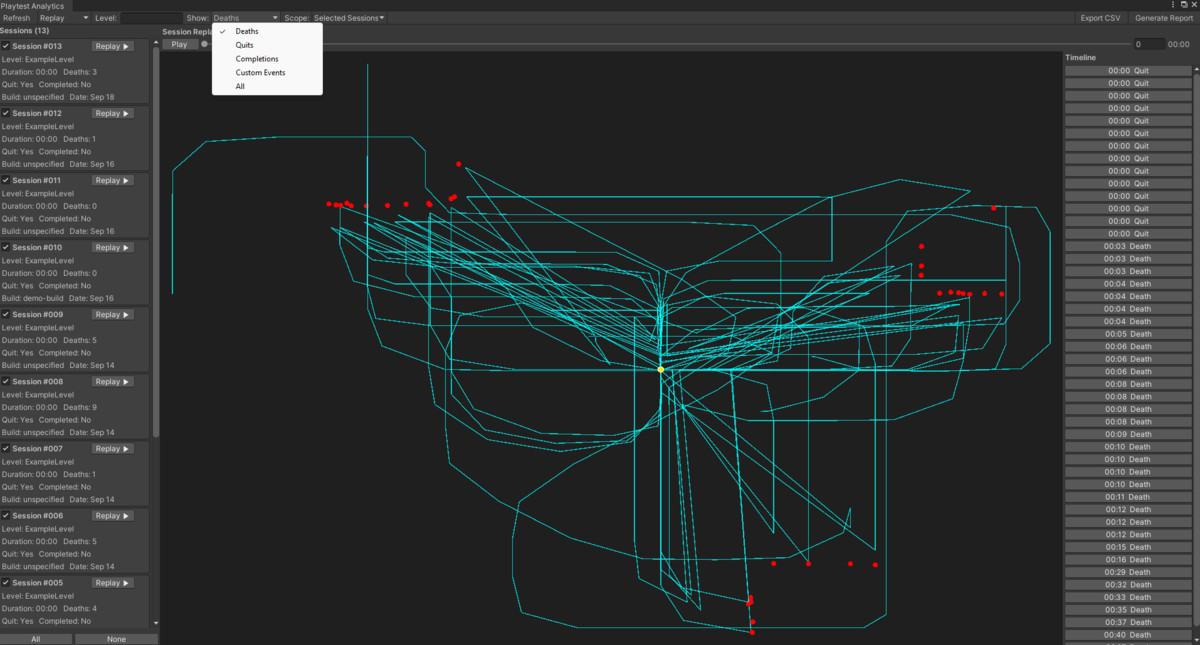
Task: Click the yellow spawn point marker
Action: (661, 370)
